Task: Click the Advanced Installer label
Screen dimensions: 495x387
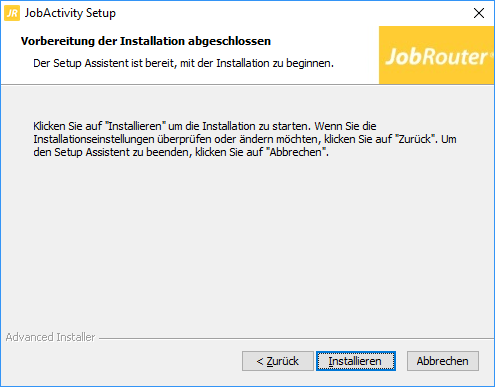Action: click(x=50, y=337)
